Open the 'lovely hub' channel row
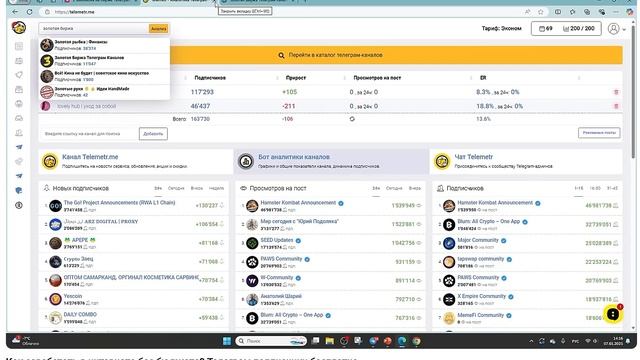 (86, 106)
